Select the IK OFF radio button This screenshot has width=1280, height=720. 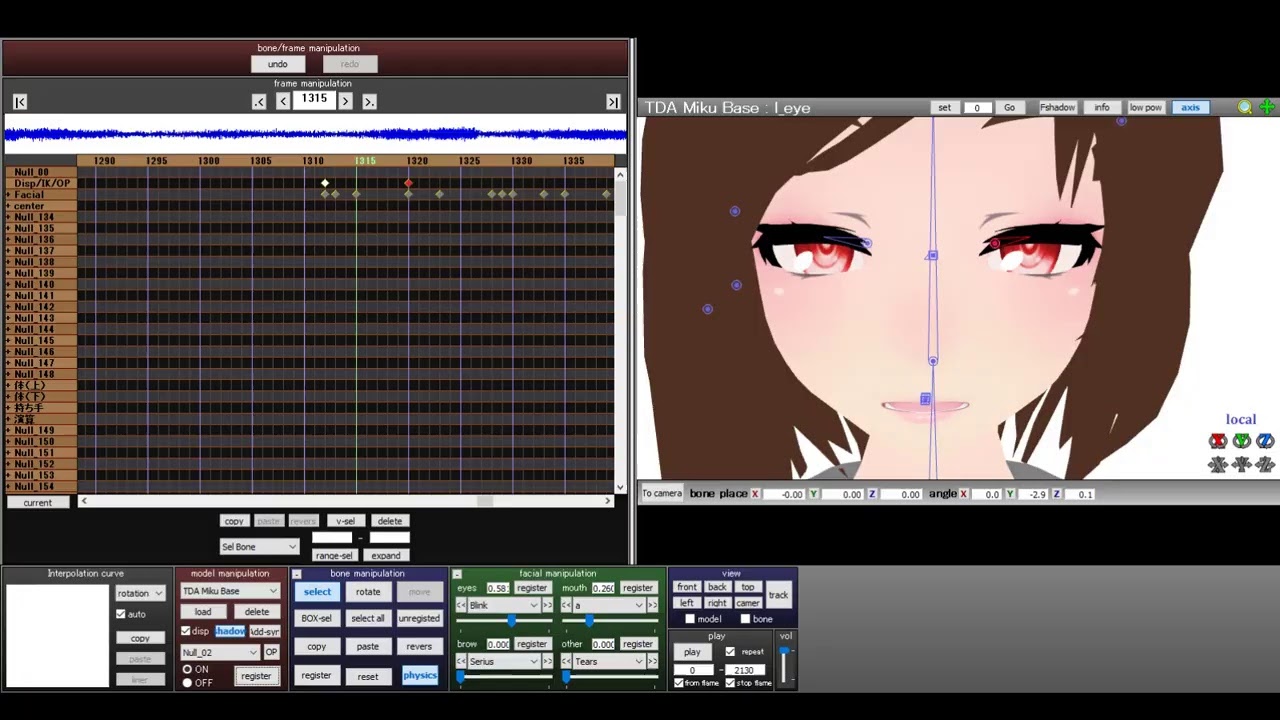187,683
